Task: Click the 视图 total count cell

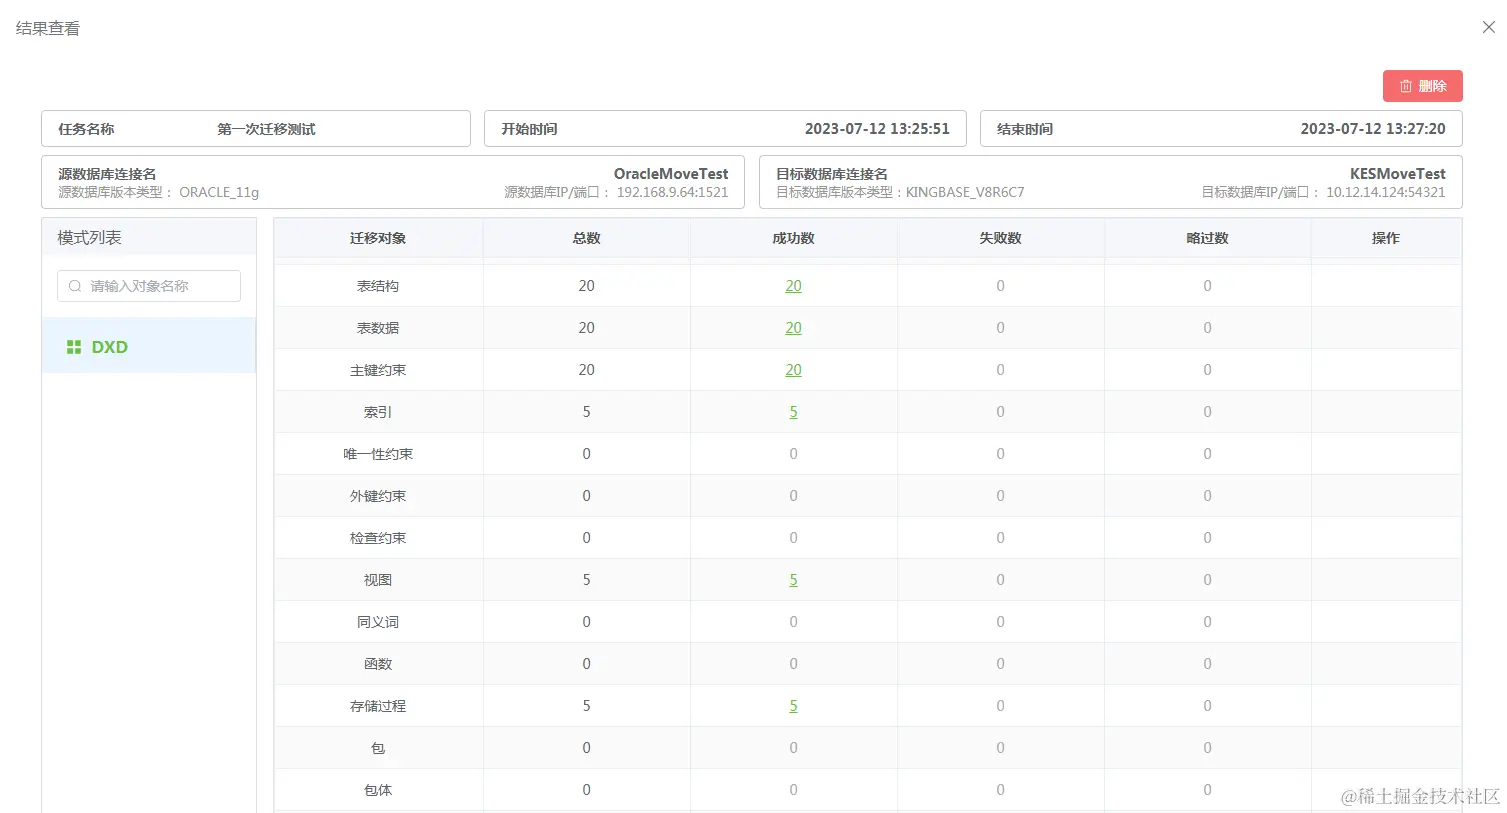Action: click(586, 580)
